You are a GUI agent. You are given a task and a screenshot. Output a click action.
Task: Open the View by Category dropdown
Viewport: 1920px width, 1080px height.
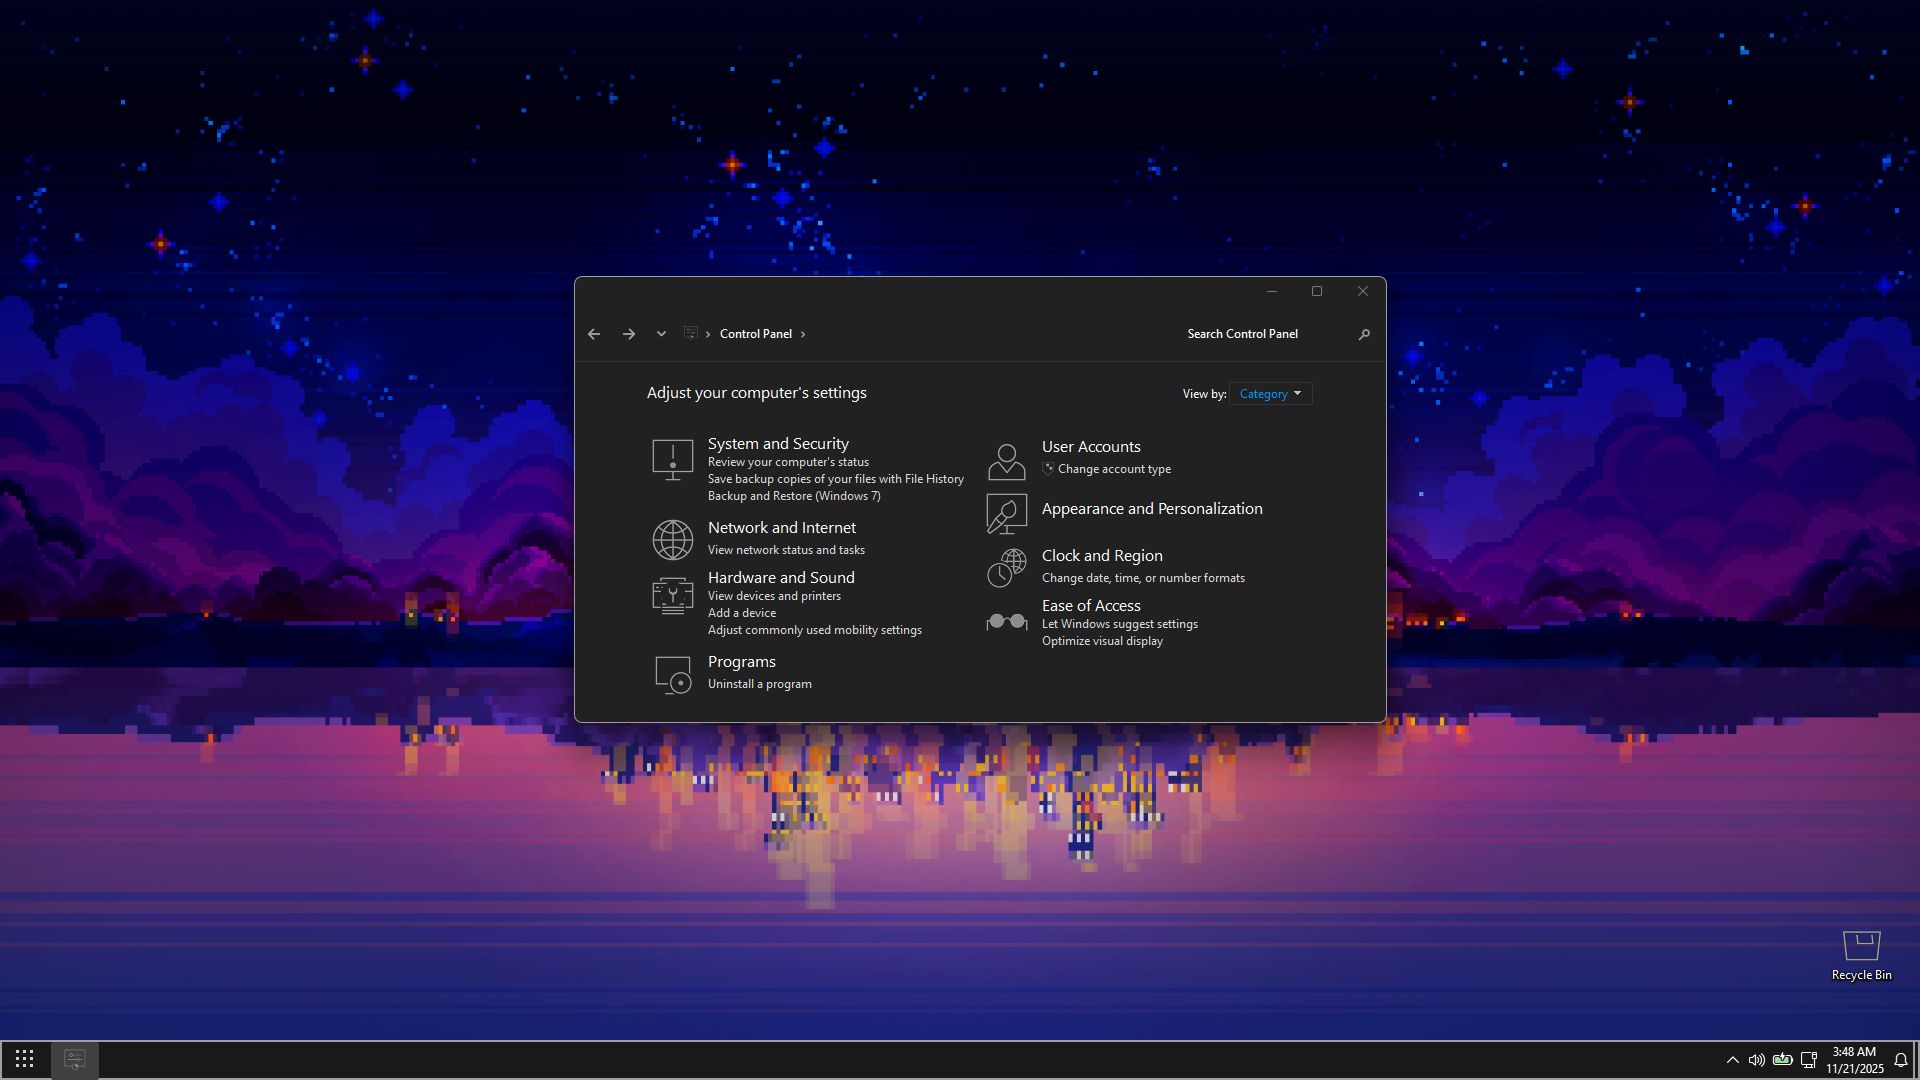click(x=1270, y=394)
